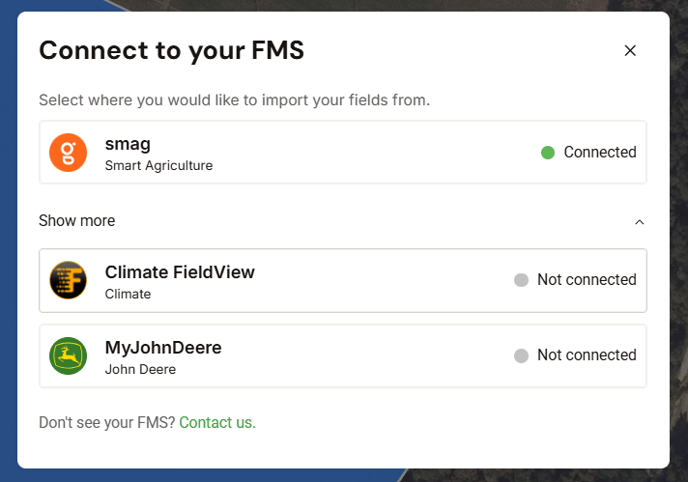Screen dimensions: 688x482
Task: Close the Connect to your FMS dialog
Action: (x=630, y=51)
